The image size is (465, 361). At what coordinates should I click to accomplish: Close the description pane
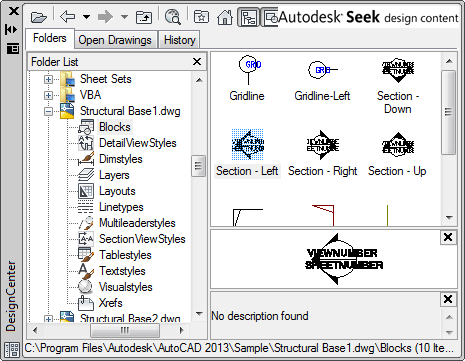448,299
